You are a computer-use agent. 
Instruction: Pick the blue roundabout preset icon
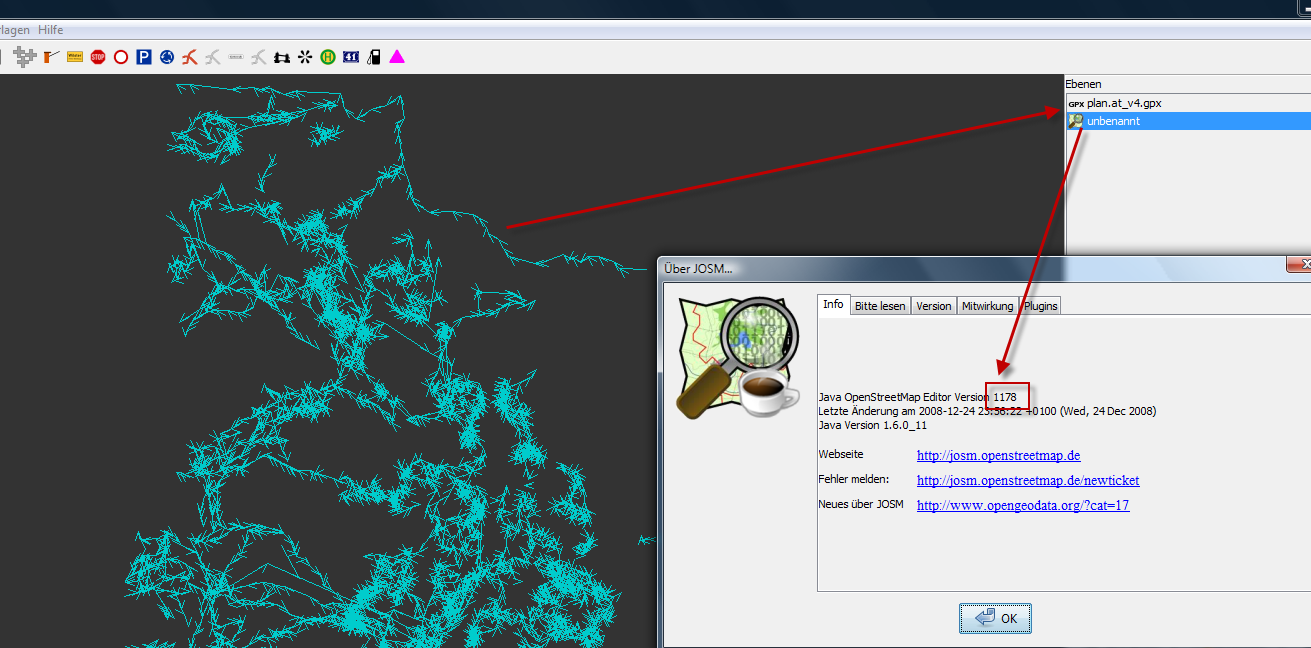pos(167,57)
